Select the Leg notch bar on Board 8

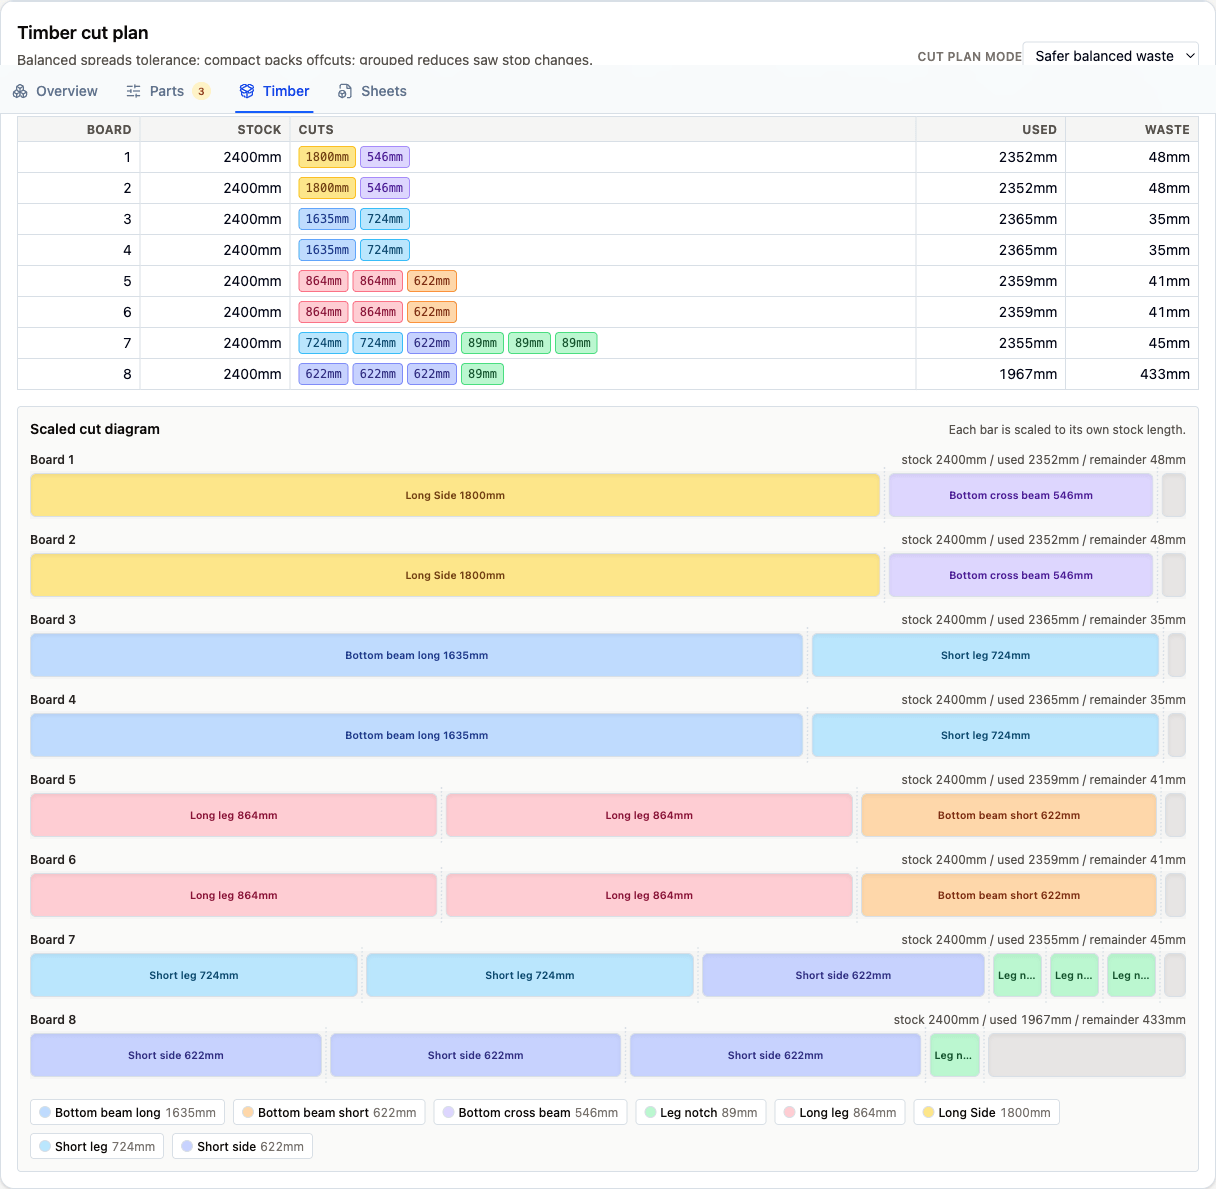(954, 1055)
